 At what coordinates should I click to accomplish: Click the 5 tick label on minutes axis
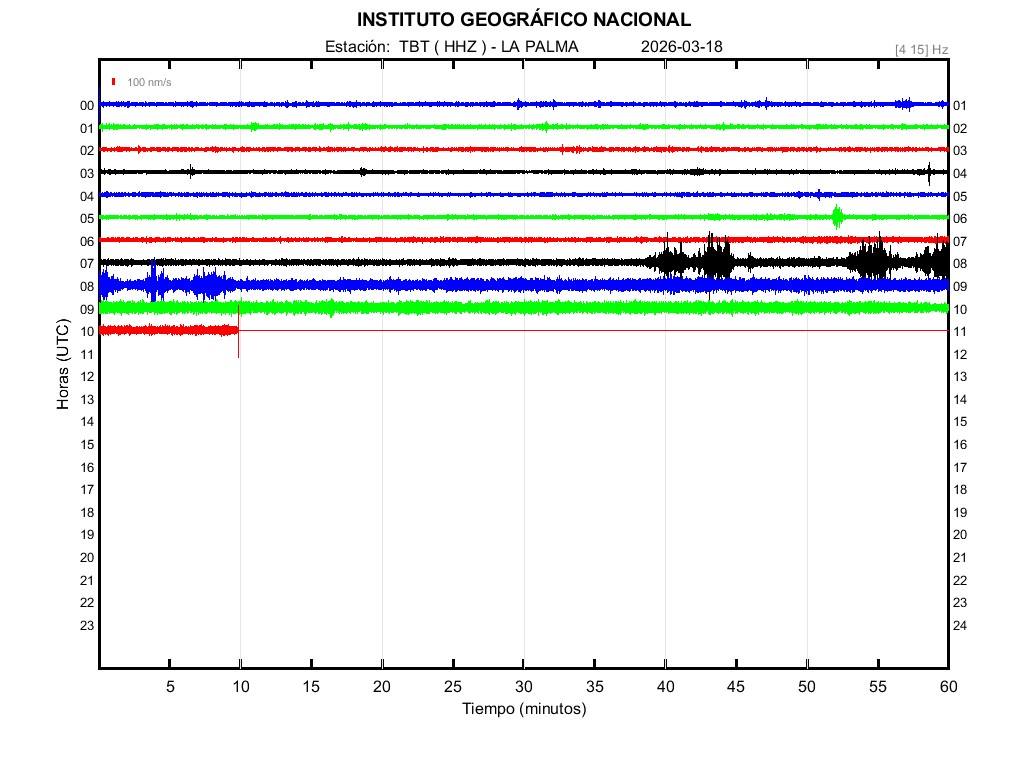170,686
